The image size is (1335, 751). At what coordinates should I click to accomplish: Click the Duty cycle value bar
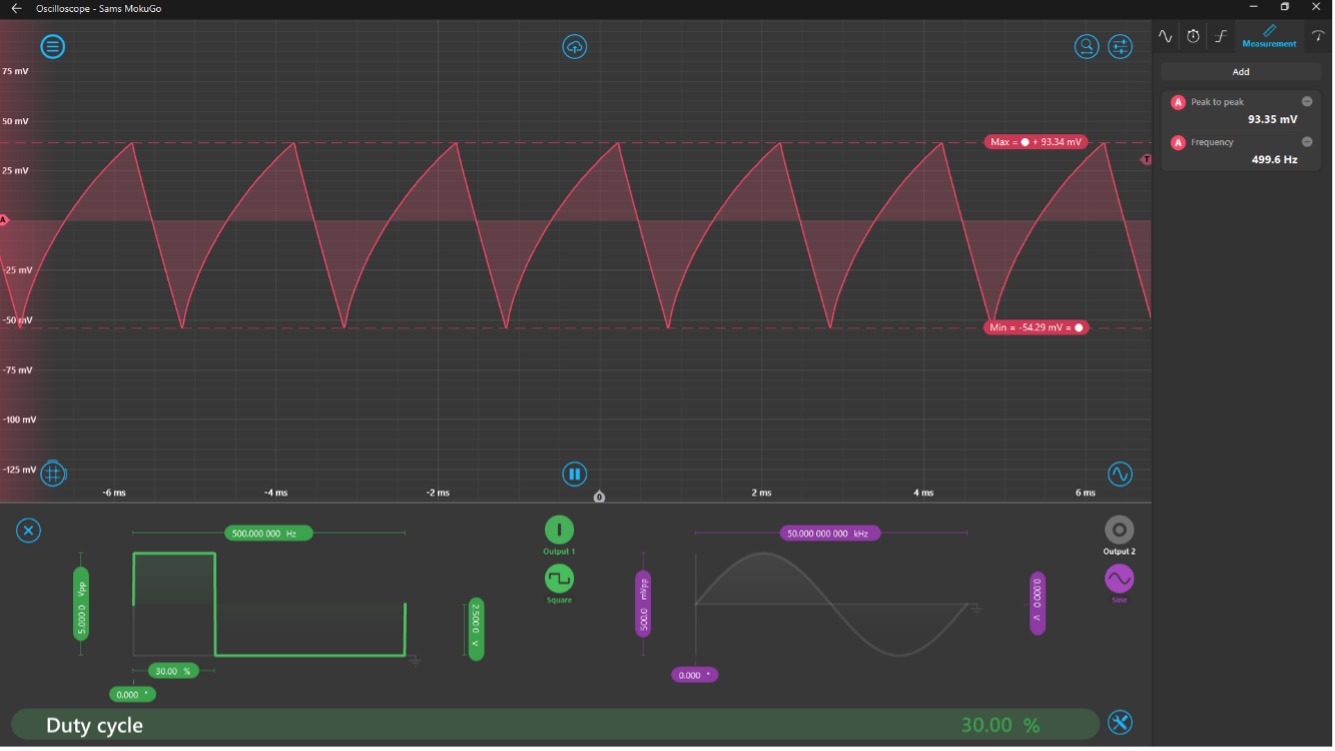(x=555, y=725)
